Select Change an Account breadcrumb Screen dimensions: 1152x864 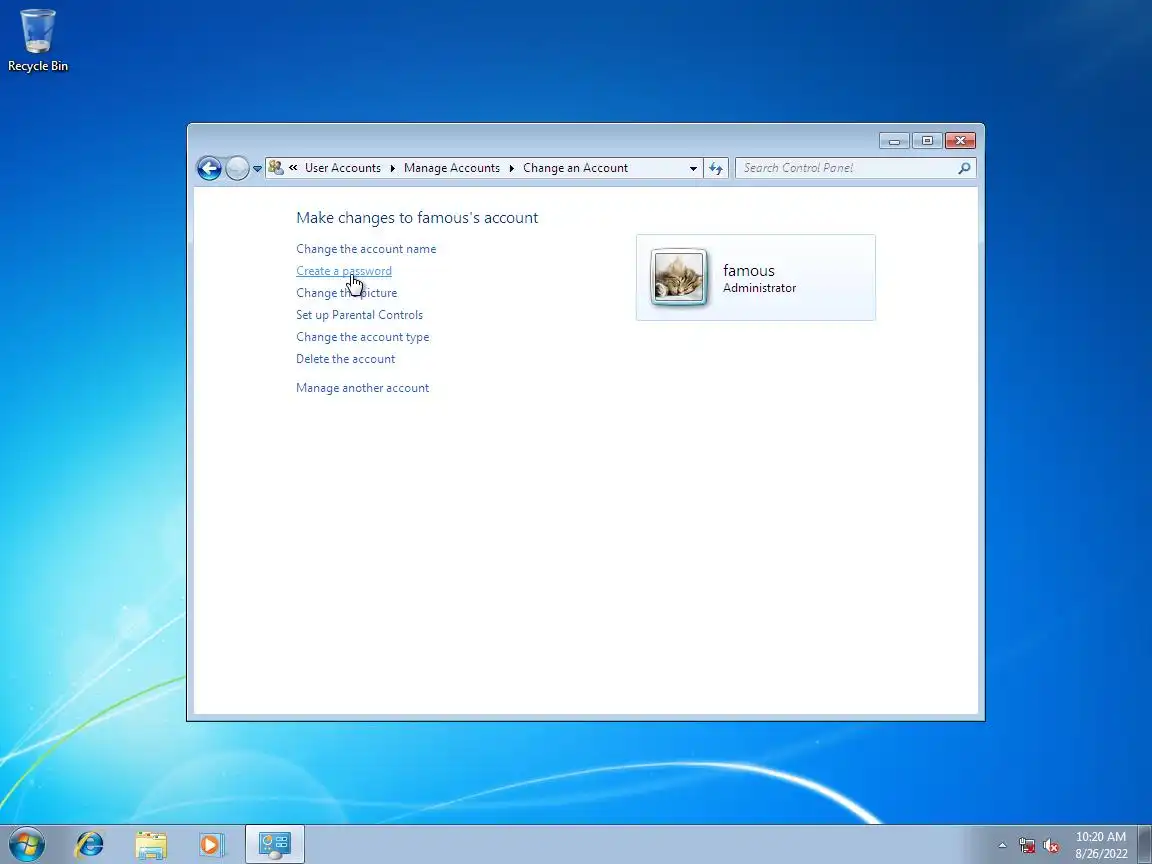click(x=575, y=168)
